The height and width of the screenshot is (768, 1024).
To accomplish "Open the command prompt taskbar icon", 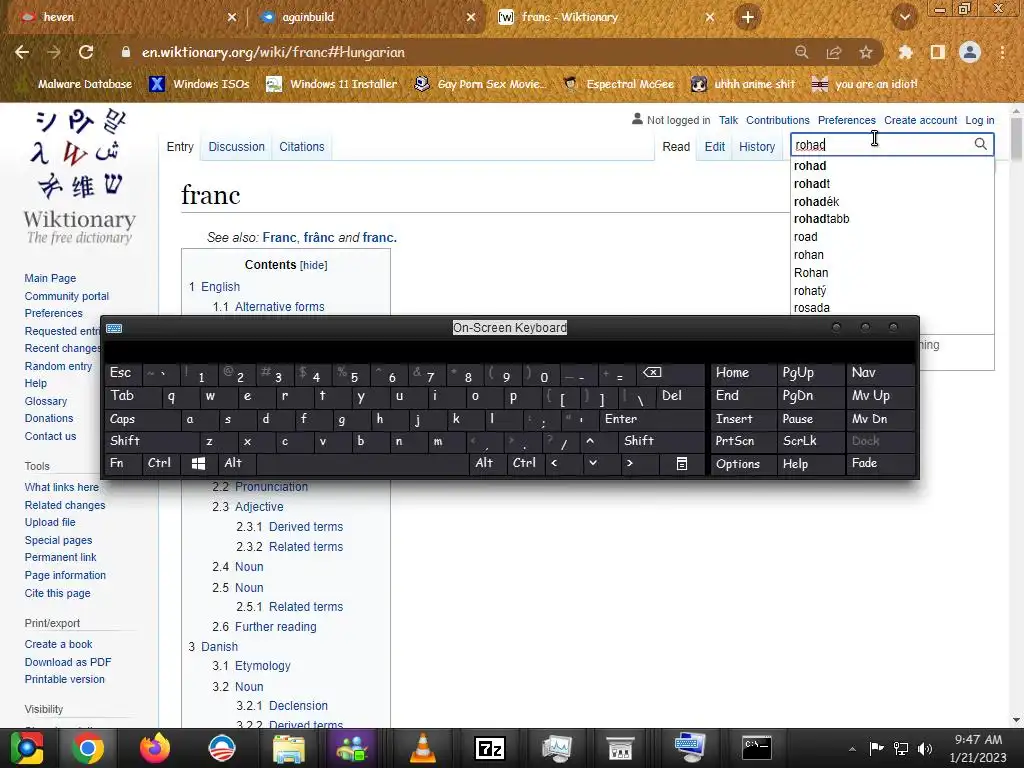I will pyautogui.click(x=757, y=748).
